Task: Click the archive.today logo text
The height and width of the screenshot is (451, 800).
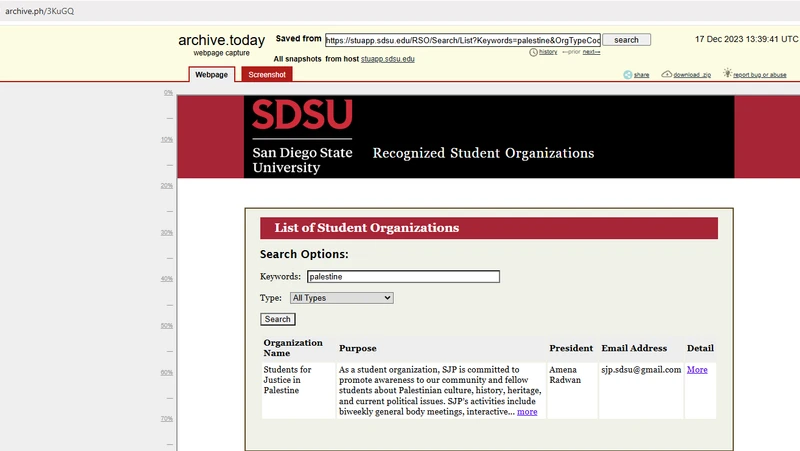Action: 221,40
